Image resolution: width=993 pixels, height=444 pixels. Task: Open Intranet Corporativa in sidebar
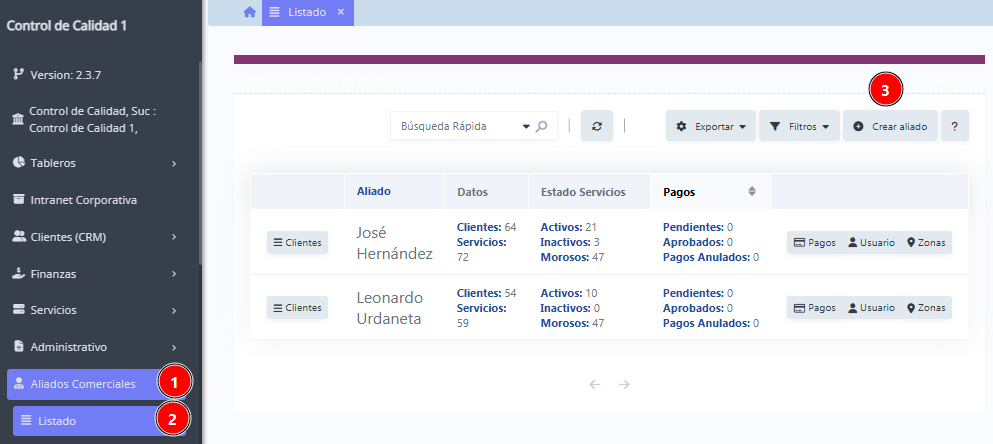point(83,200)
